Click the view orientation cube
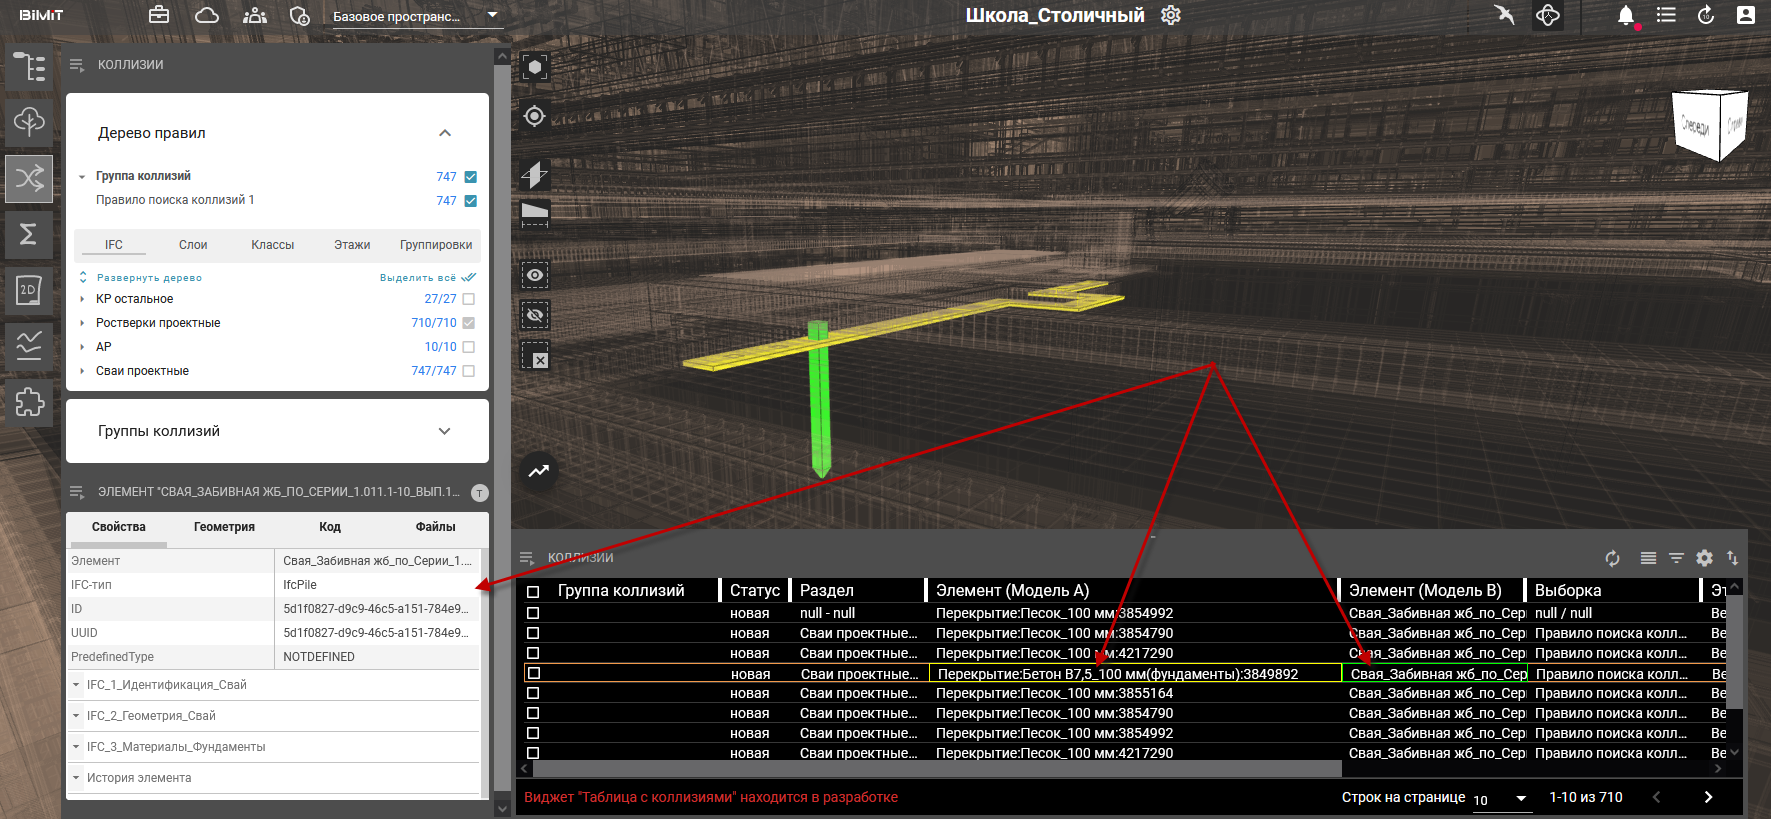The width and height of the screenshot is (1771, 819). click(x=1709, y=125)
